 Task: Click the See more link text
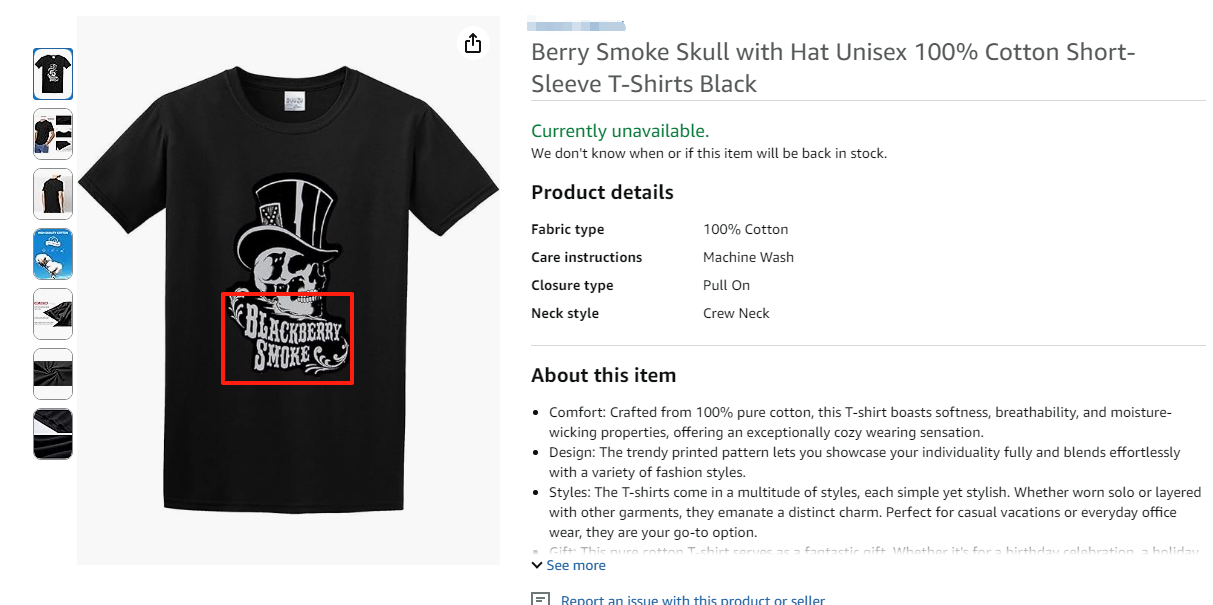(575, 565)
